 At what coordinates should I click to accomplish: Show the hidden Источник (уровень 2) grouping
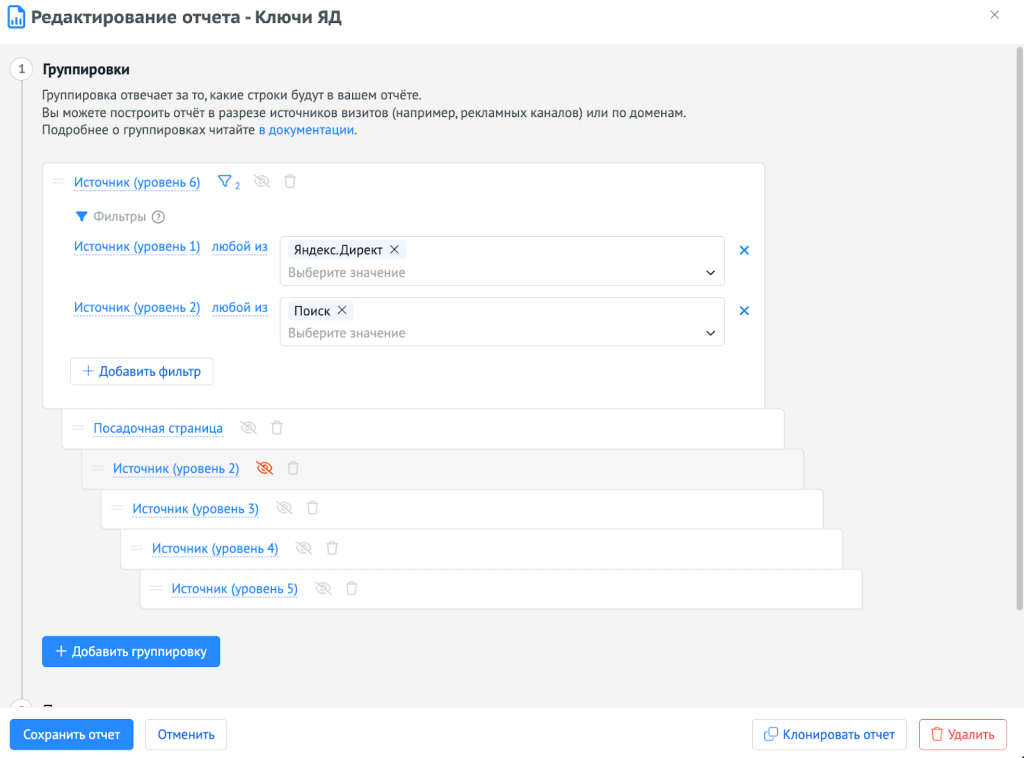point(264,468)
